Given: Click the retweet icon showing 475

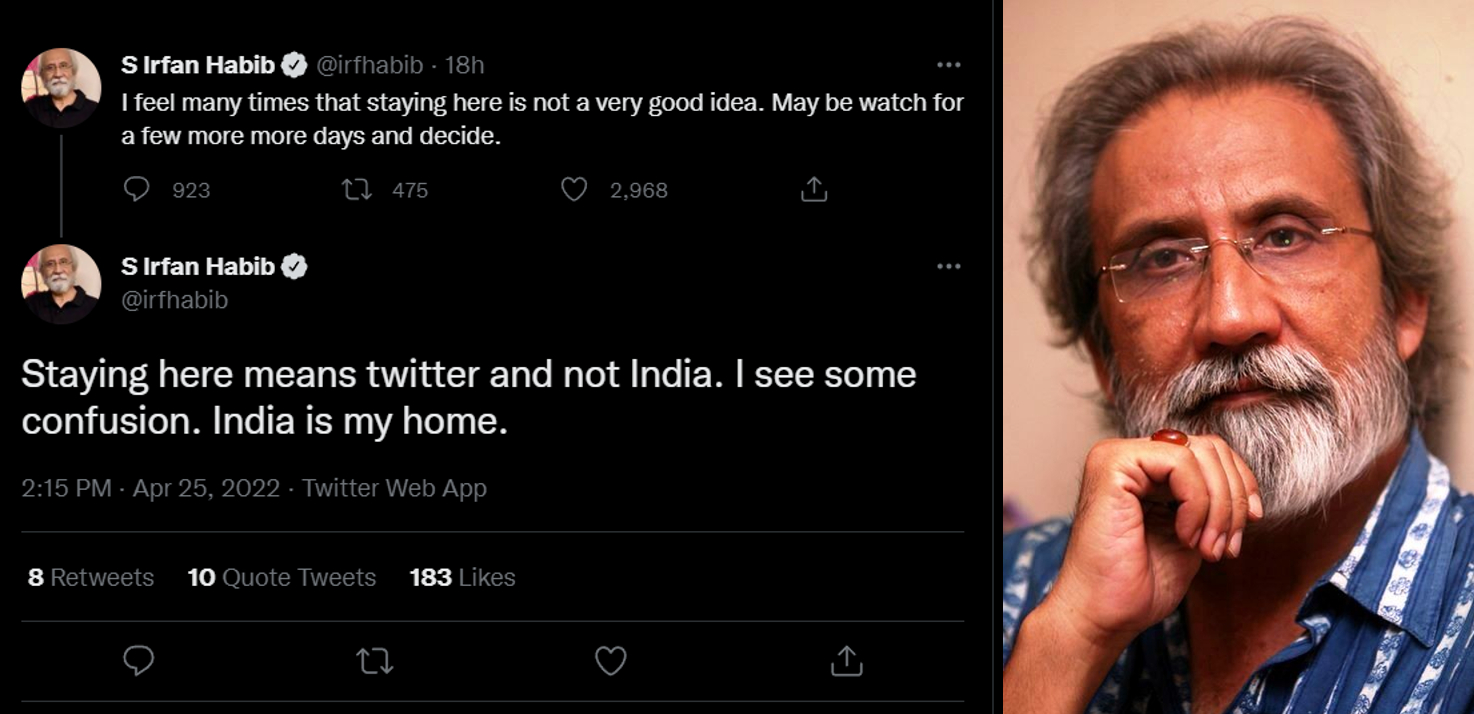Looking at the screenshot, I should click(358, 189).
